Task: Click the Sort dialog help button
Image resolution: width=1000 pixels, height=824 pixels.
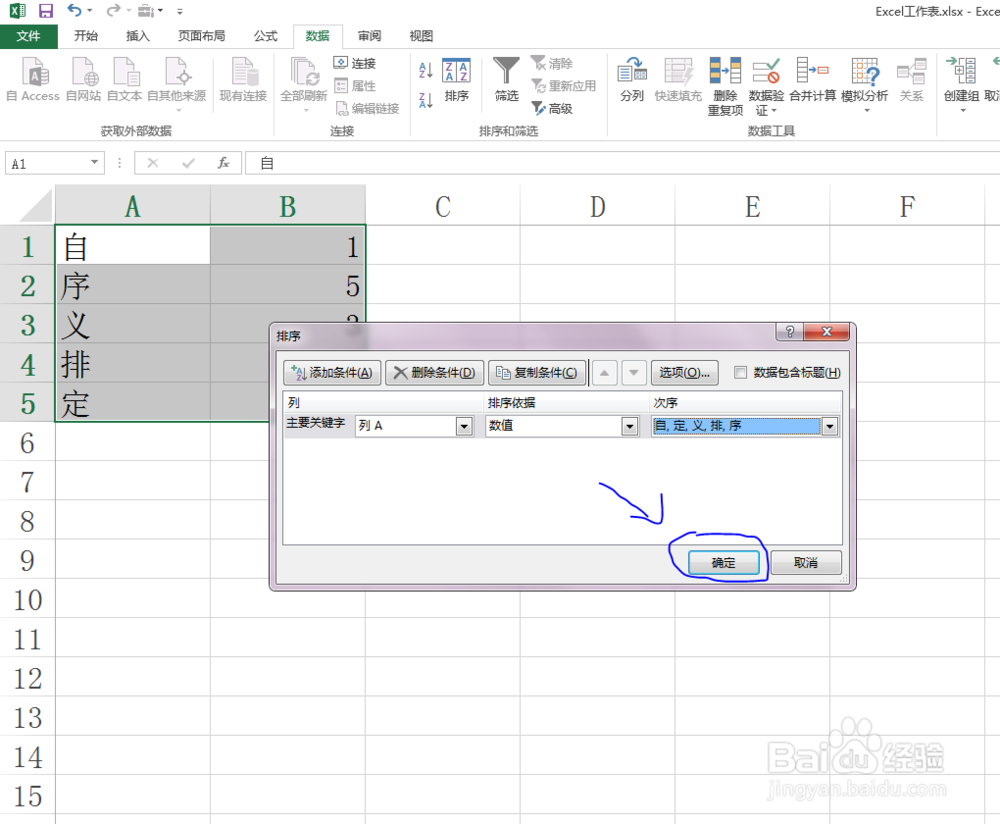Action: (x=790, y=332)
